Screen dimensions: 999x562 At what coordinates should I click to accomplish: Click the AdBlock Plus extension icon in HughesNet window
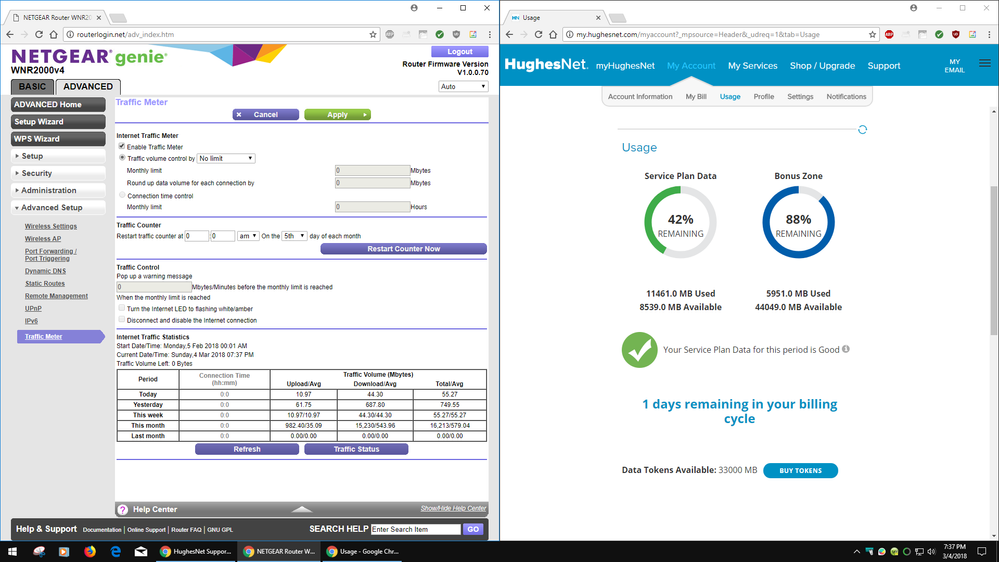(x=889, y=34)
